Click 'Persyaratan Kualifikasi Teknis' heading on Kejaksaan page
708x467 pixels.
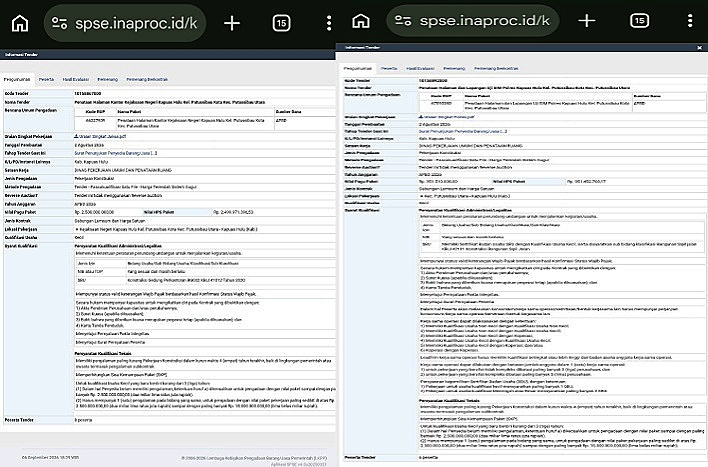(x=103, y=354)
